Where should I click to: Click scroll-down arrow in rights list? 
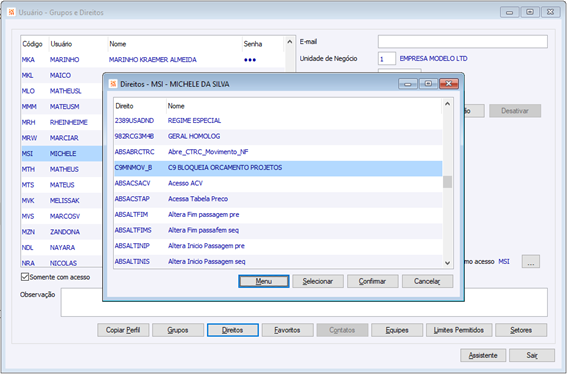(447, 263)
